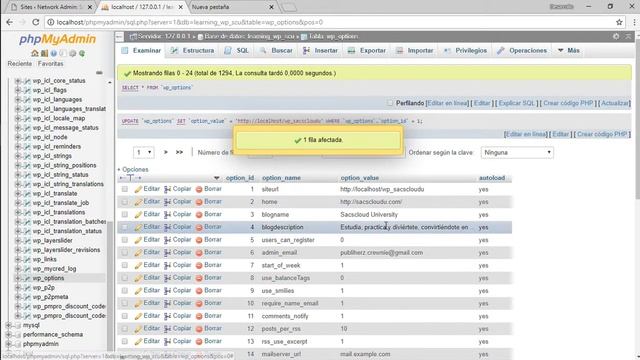Open page settings gear at top right

[616, 37]
